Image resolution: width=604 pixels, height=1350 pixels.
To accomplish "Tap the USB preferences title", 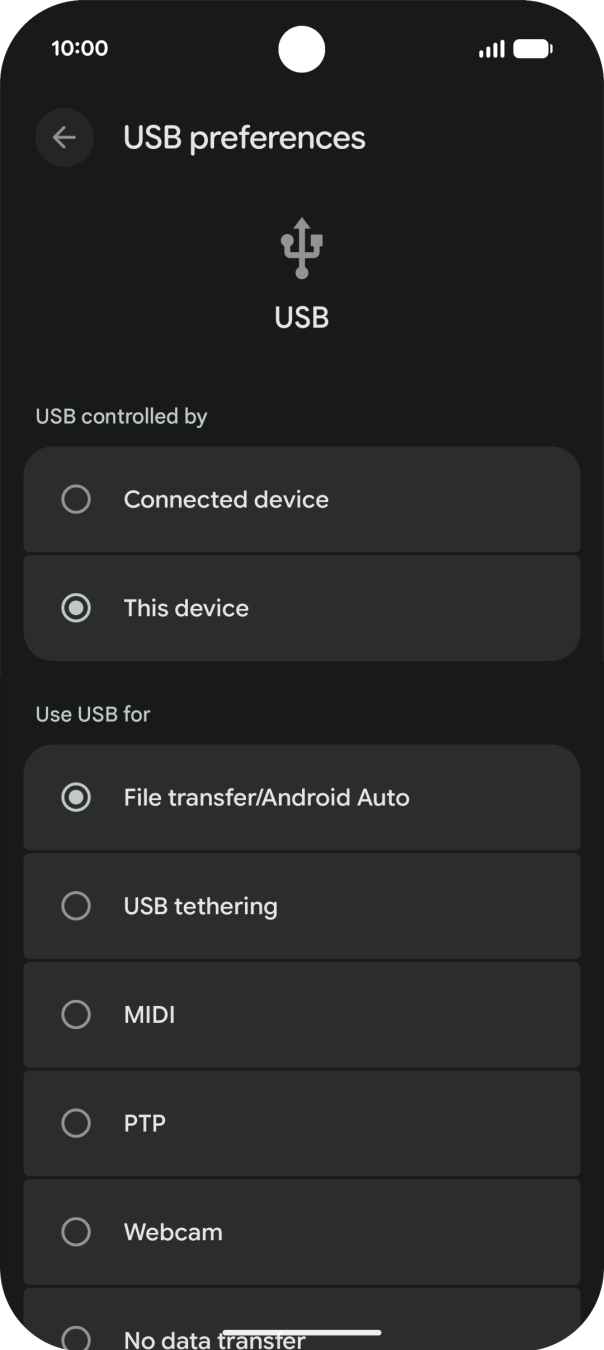I will coord(244,137).
